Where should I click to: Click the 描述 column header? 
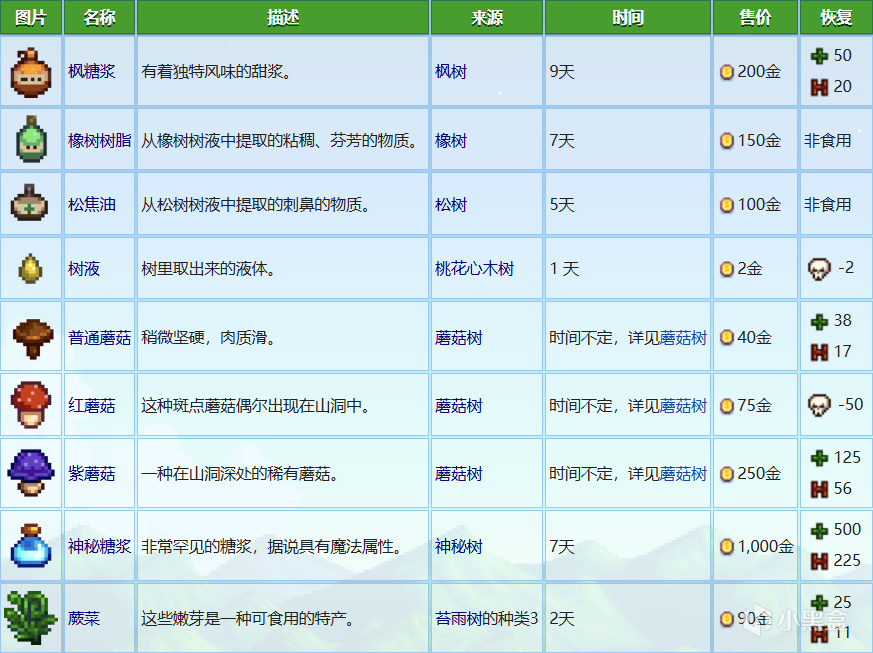283,17
